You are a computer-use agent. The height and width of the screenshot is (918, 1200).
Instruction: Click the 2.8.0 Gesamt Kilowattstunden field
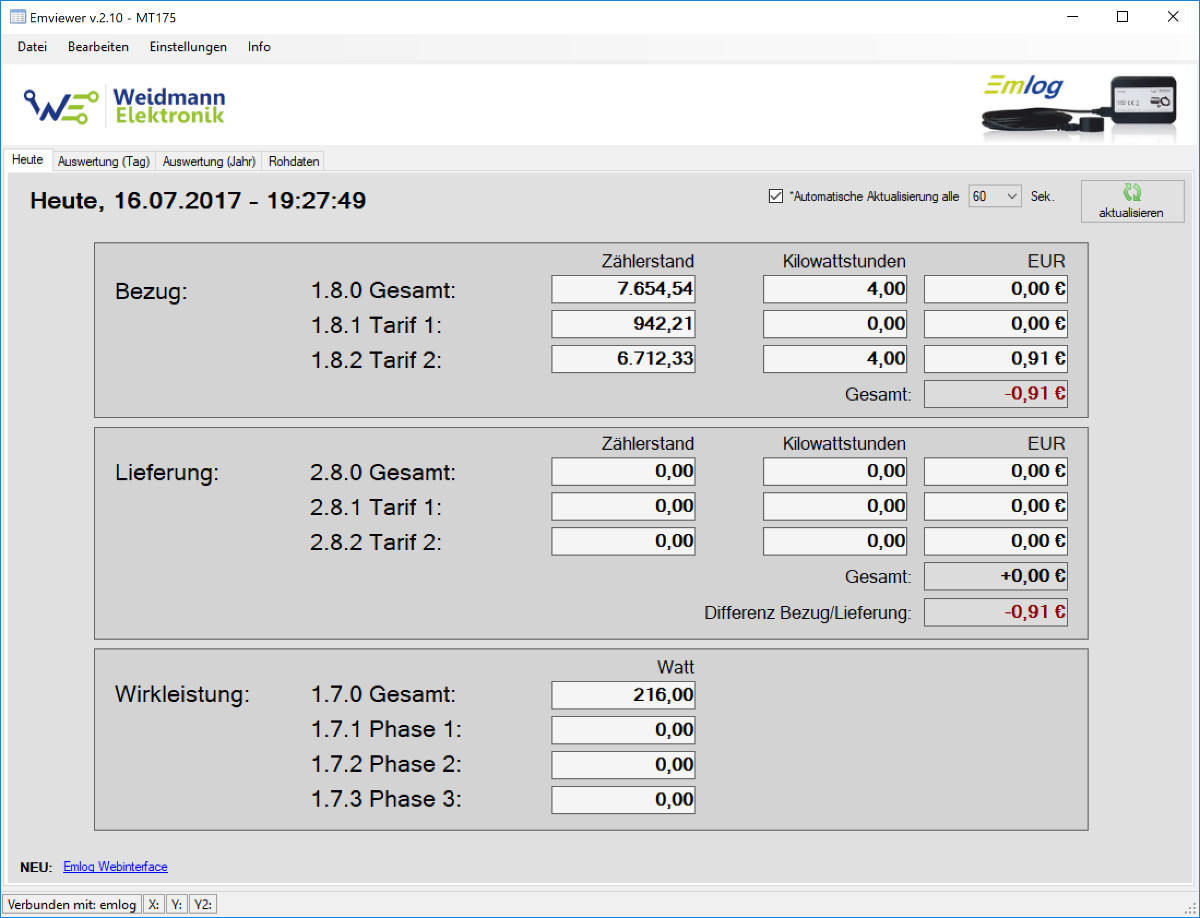click(x=835, y=471)
